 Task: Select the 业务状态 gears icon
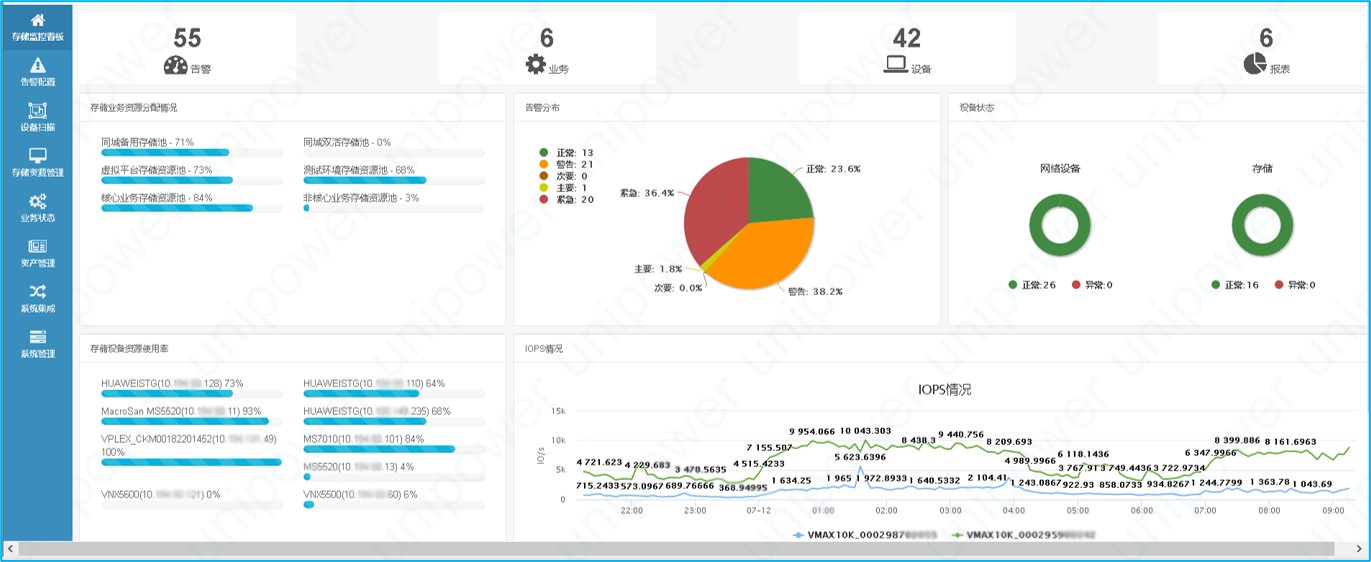(37, 208)
